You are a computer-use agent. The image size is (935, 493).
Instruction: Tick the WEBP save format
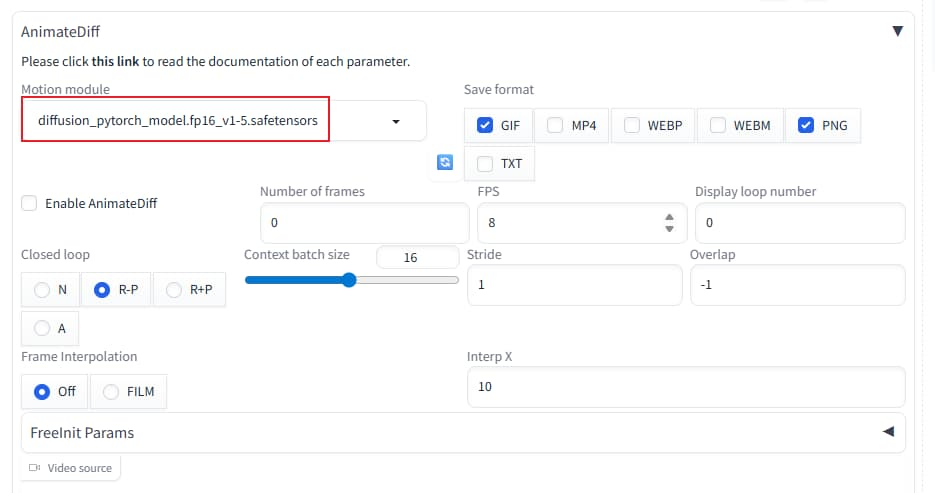pos(632,126)
